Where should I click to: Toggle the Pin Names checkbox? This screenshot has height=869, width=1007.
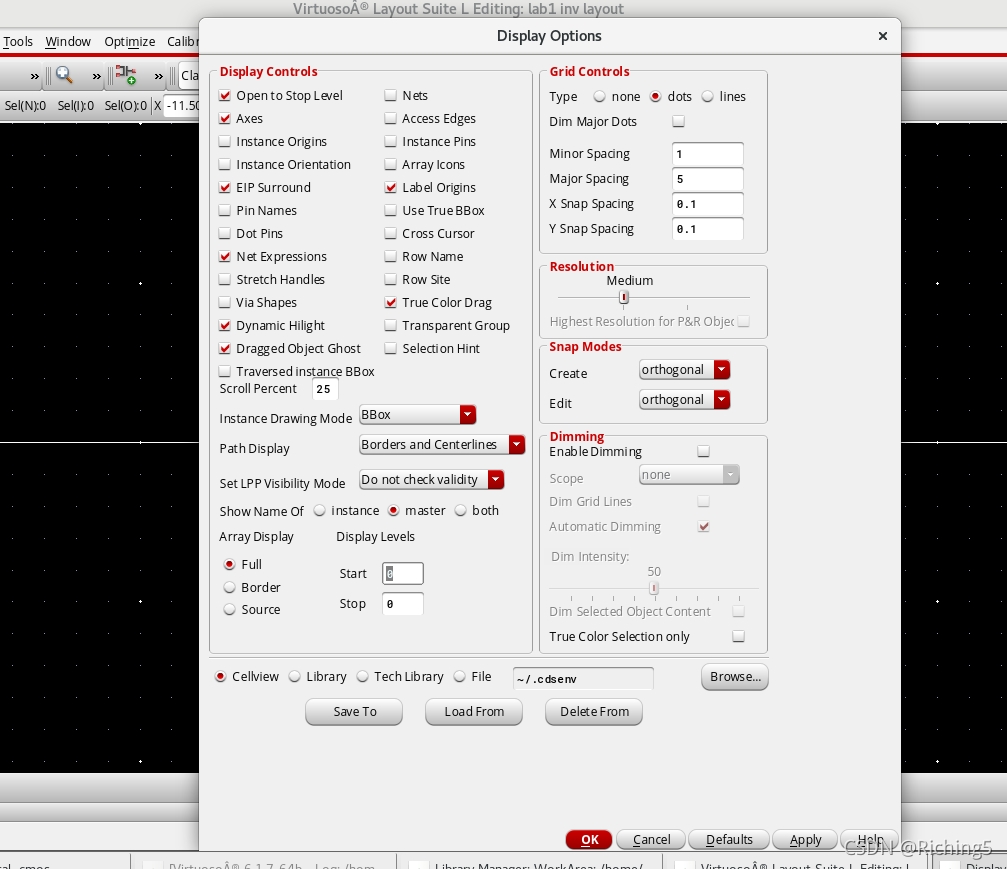(225, 211)
